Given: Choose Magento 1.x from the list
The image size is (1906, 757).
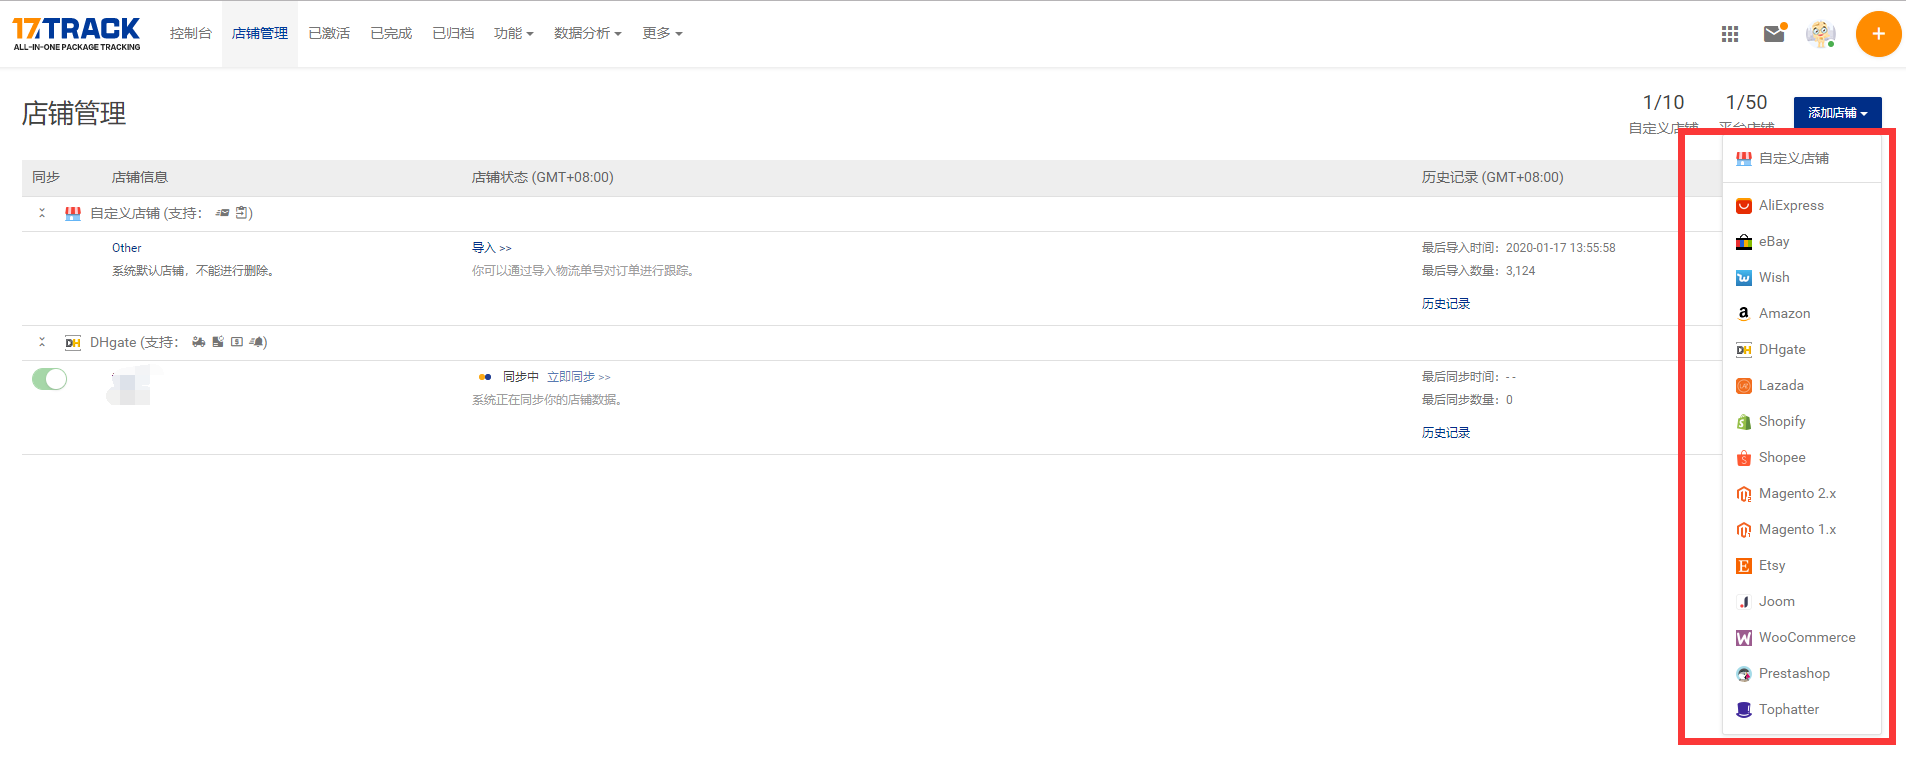Looking at the screenshot, I should [1801, 530].
